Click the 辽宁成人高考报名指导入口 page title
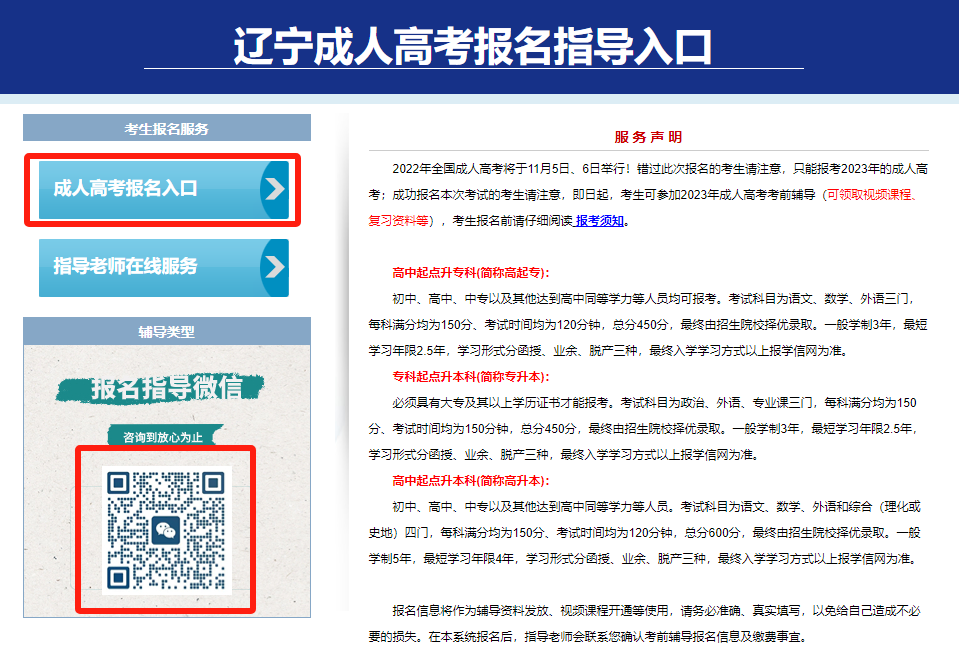The height and width of the screenshot is (652, 959). (473, 46)
